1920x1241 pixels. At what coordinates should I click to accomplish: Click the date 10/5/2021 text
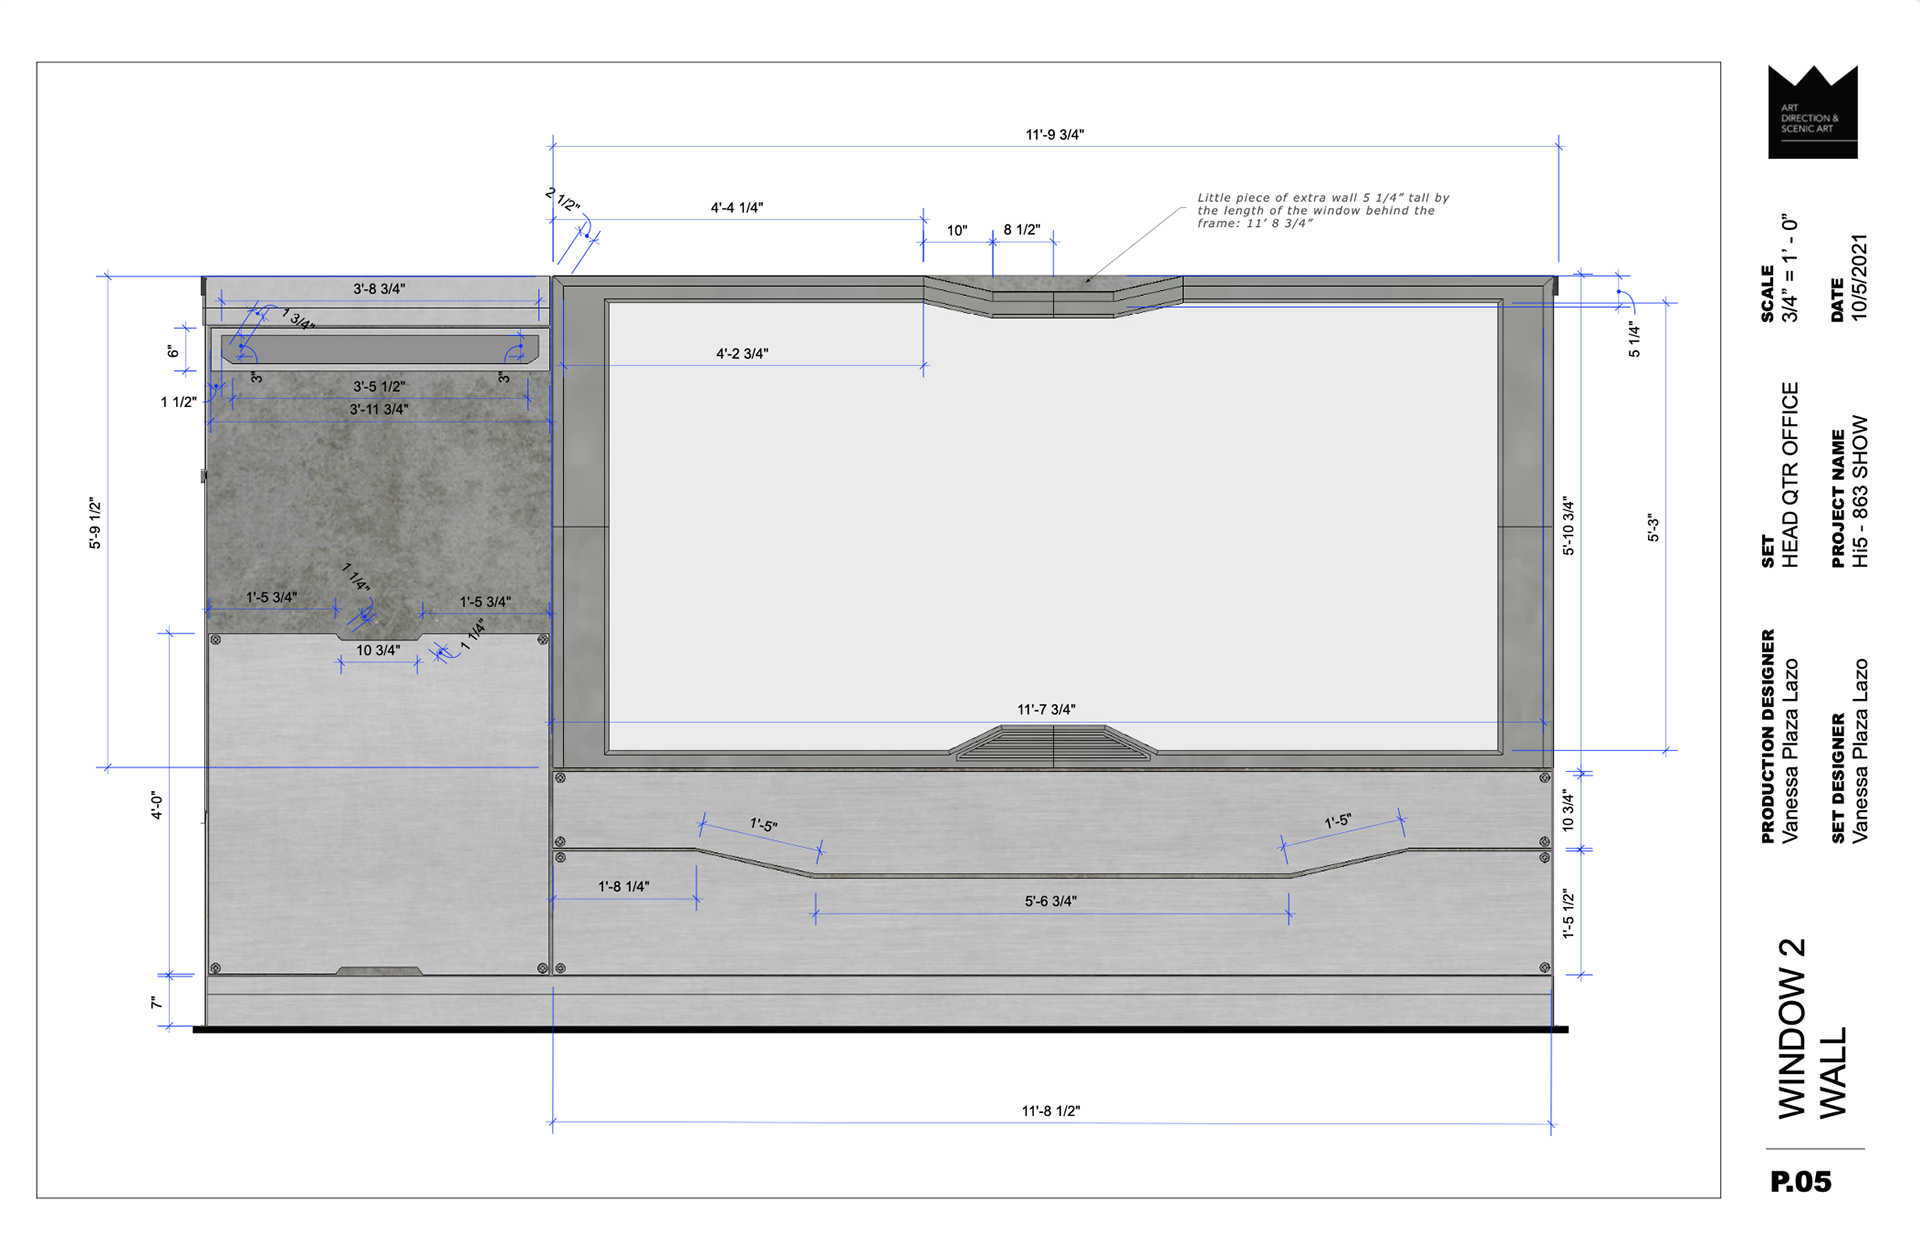(x=1859, y=278)
